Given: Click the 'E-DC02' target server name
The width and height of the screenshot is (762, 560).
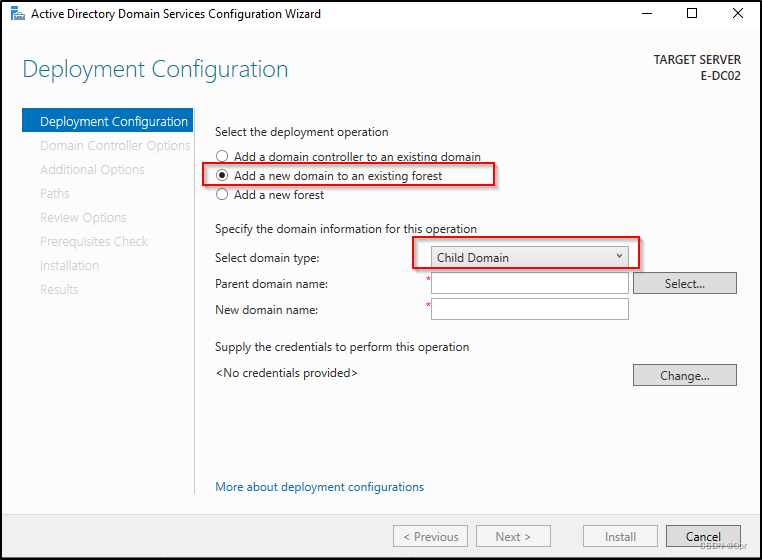Looking at the screenshot, I should pos(720,76).
